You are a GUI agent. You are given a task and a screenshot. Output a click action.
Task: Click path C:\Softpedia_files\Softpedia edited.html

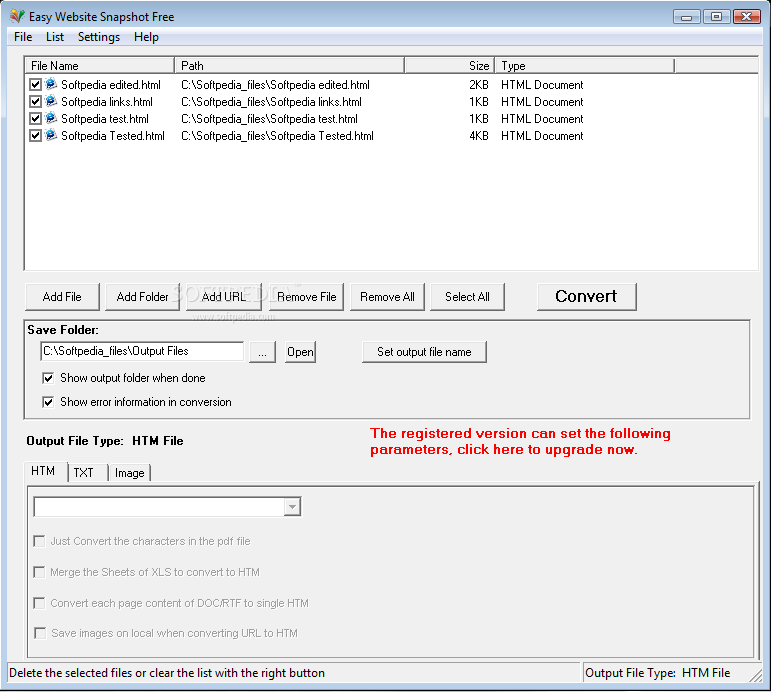click(x=275, y=85)
